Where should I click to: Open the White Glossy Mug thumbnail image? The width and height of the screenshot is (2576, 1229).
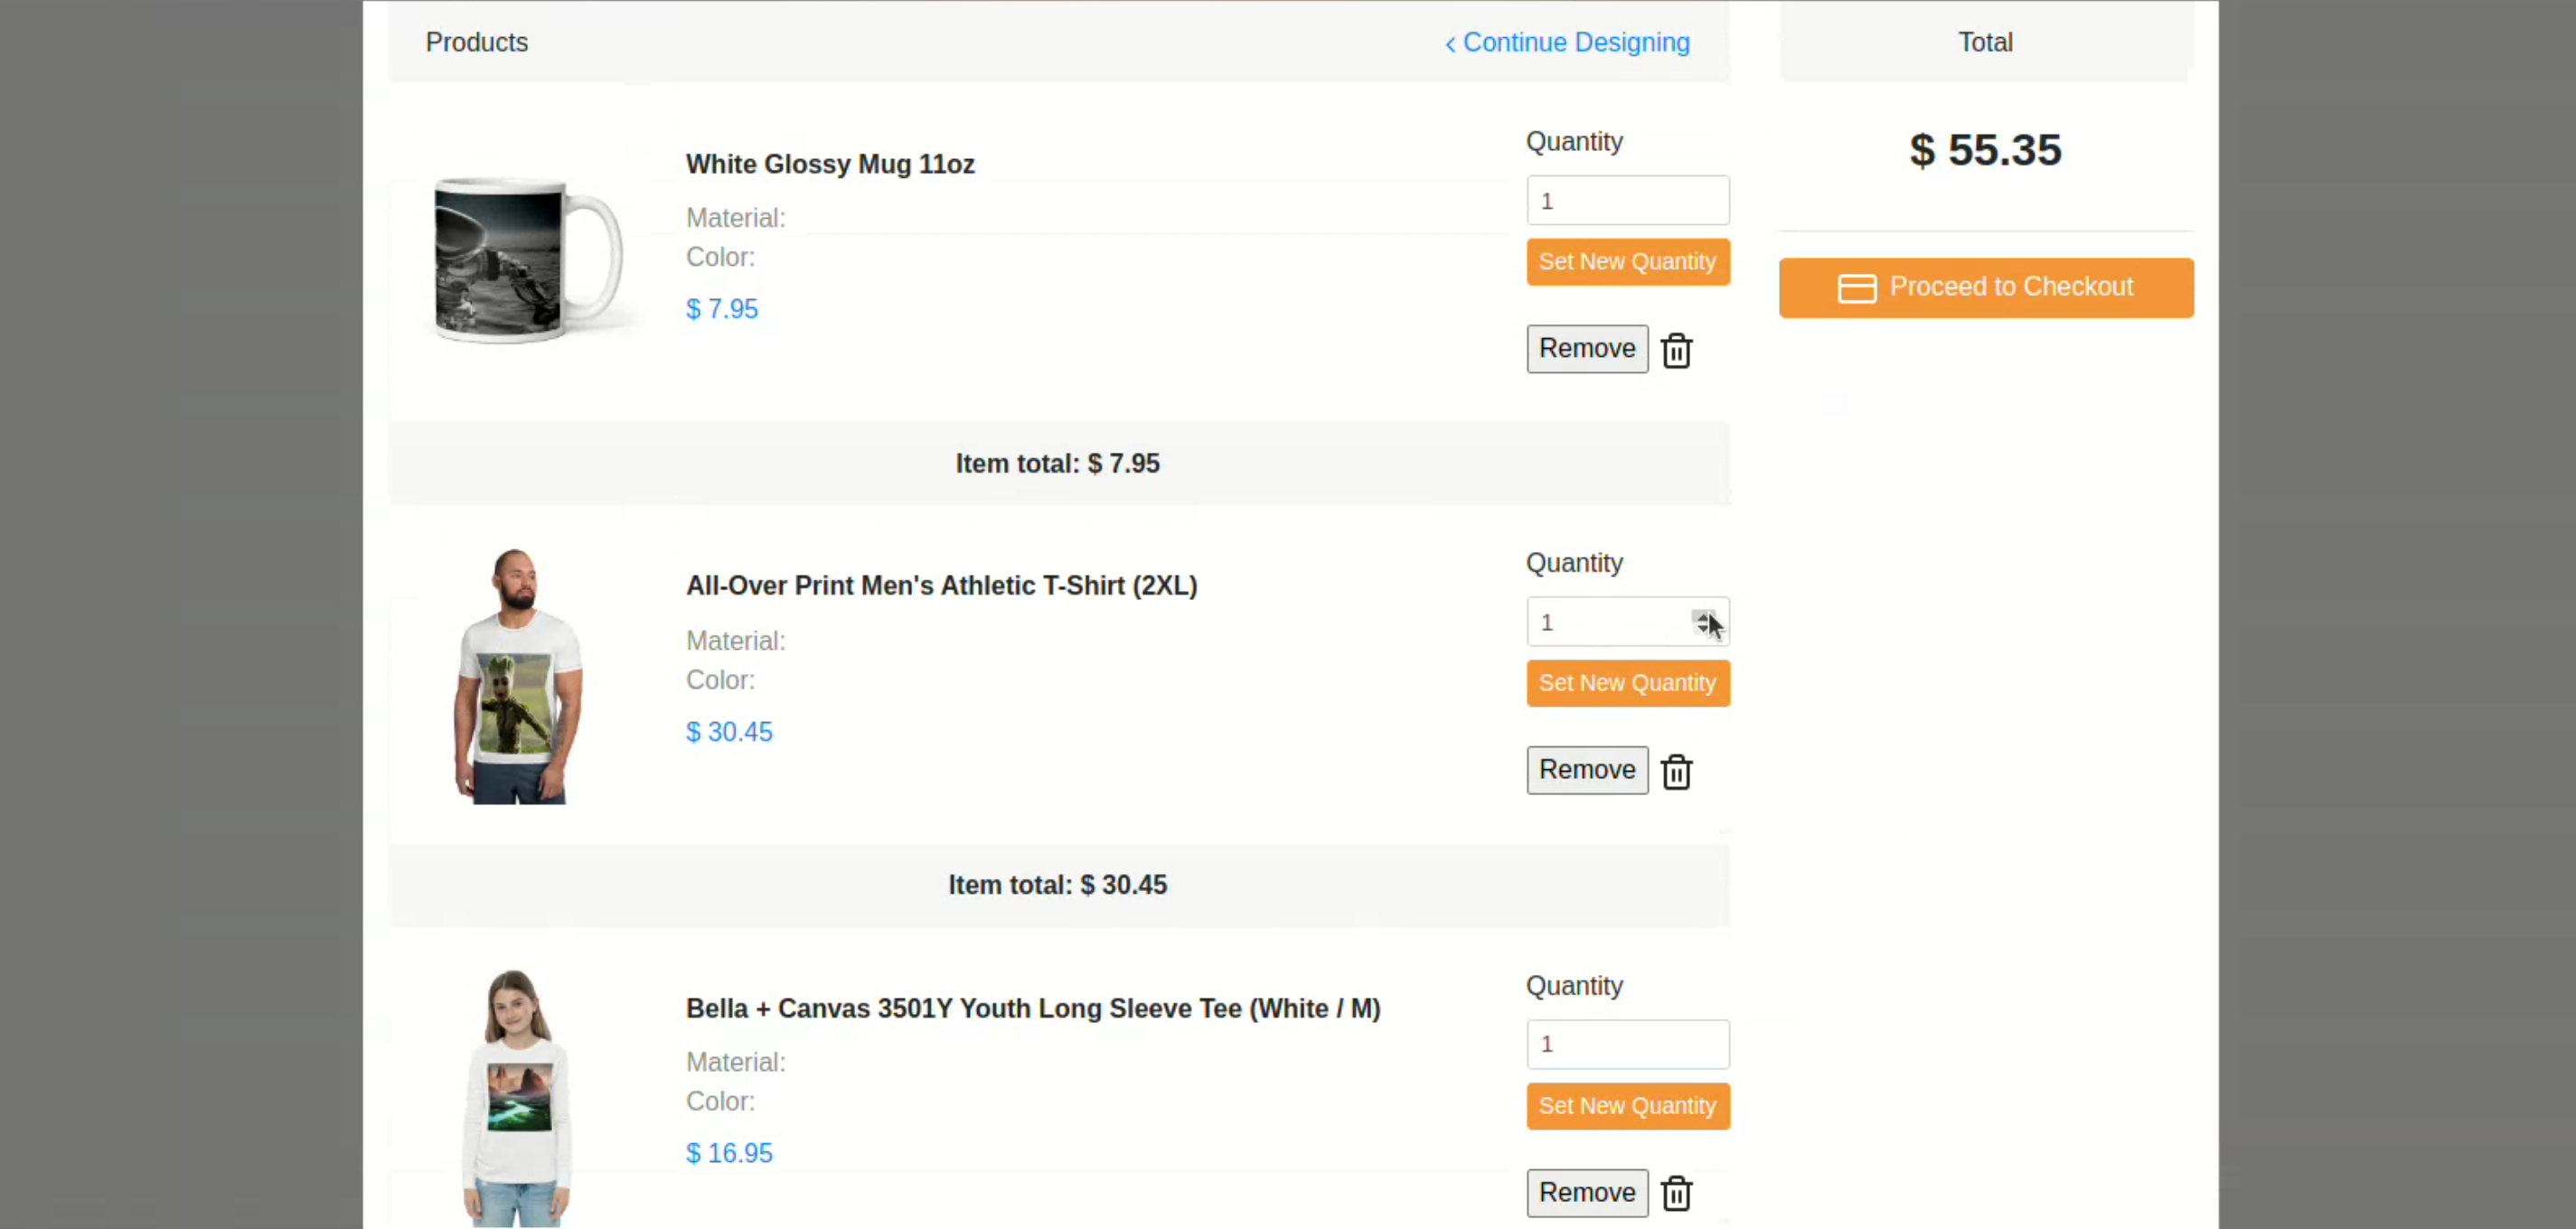(x=527, y=261)
